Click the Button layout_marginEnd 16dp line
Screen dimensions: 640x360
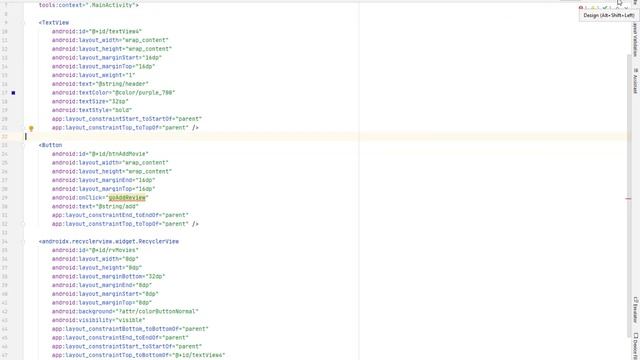104,180
